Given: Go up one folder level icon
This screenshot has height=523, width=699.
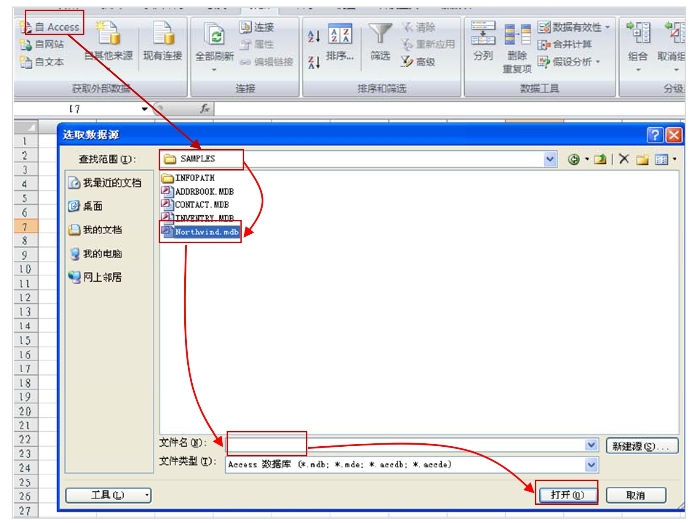Looking at the screenshot, I should pos(600,159).
